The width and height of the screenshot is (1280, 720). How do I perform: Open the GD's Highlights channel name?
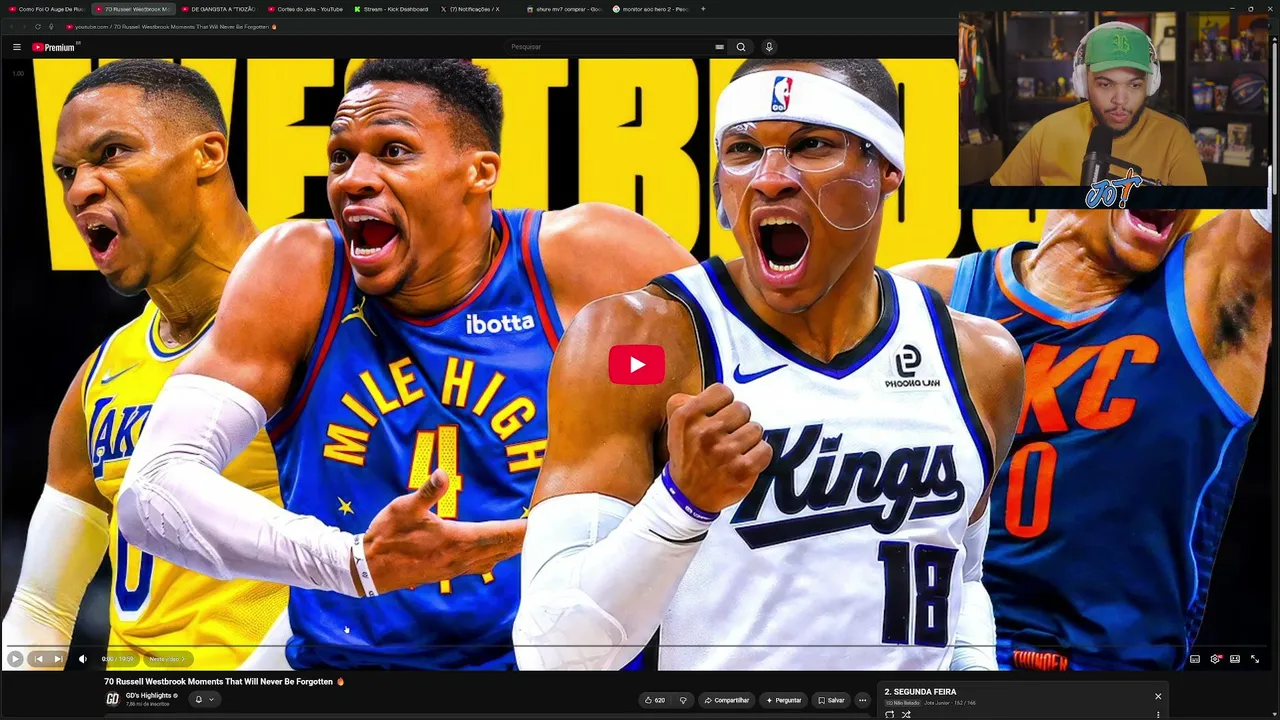coord(149,695)
